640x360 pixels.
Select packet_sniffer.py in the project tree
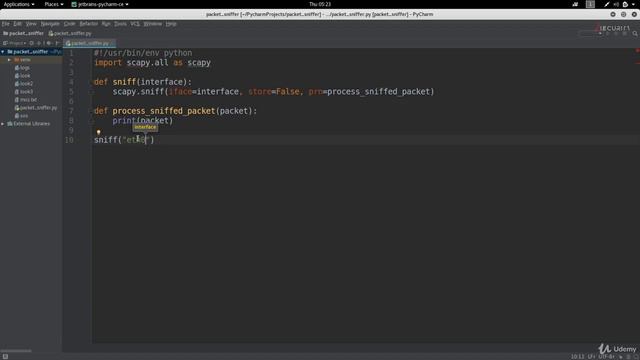point(36,107)
